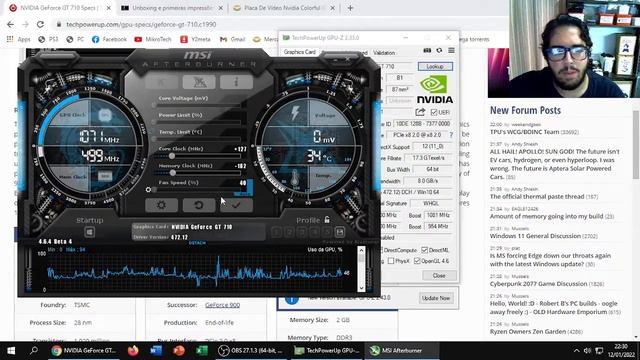Screen dimensions: 640x360
Task: Click Afterburner reset settings button
Action: (x=198, y=205)
